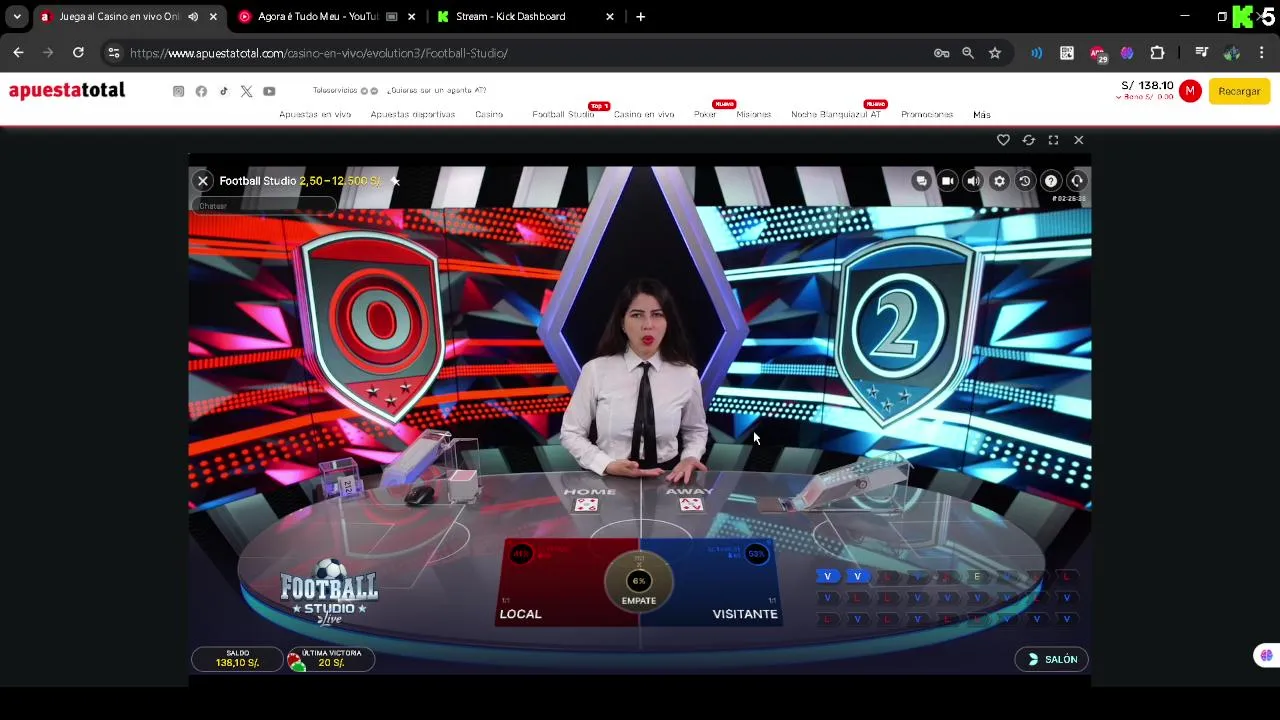Bet on EMPATE center circle
Screen dimensions: 1280x720
(639, 582)
